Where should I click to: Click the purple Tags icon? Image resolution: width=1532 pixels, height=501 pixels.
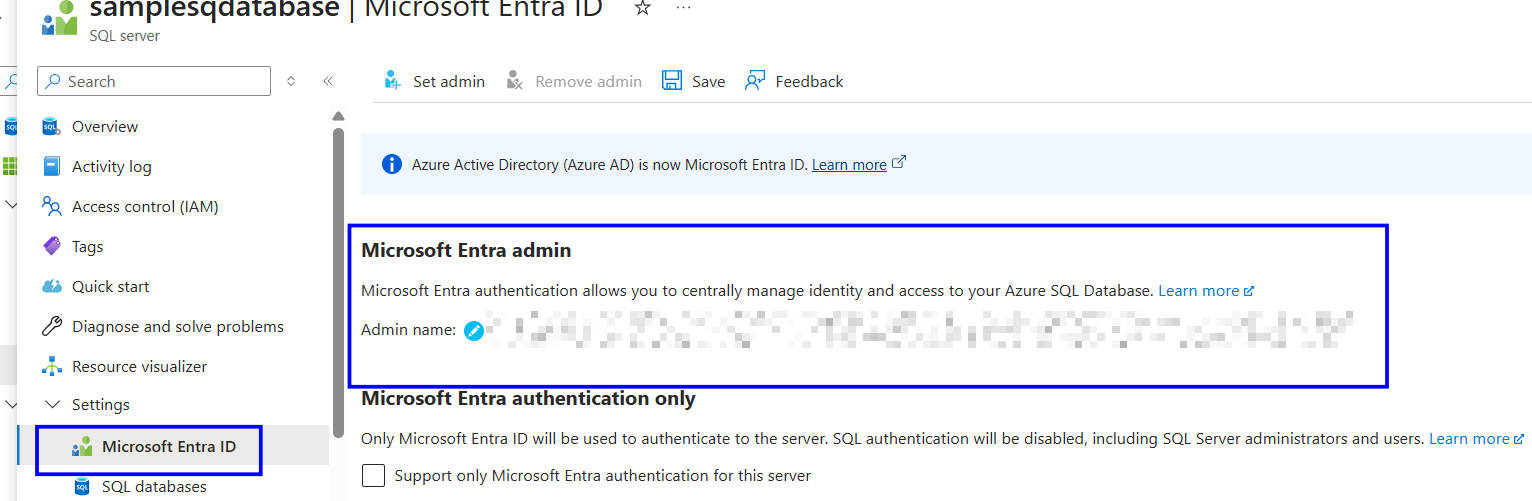tap(51, 246)
